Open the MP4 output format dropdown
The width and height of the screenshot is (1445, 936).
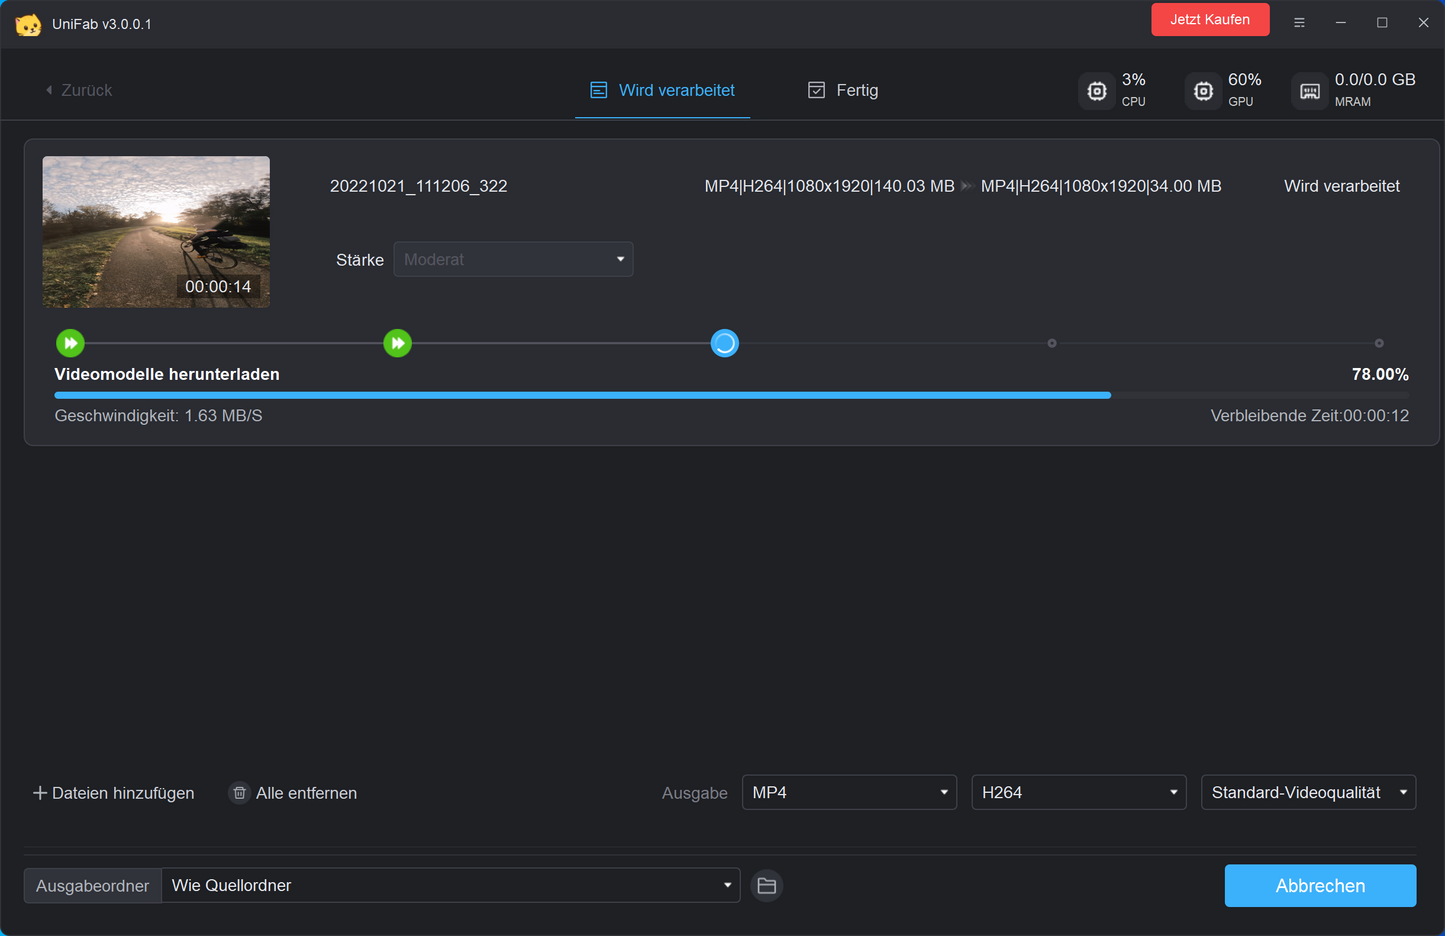(849, 792)
